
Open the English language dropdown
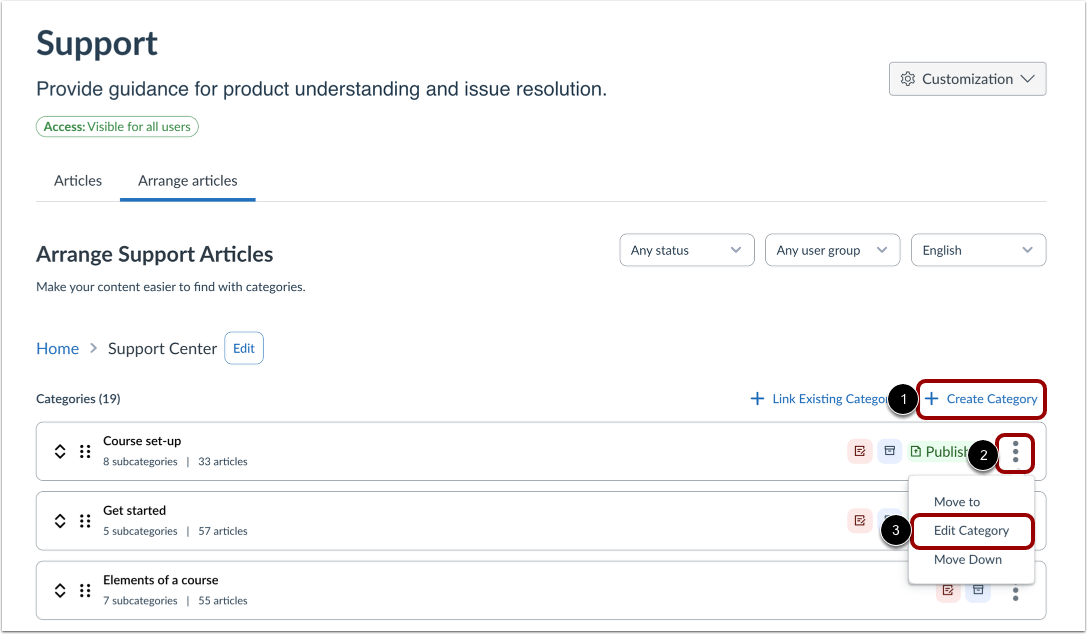tap(978, 250)
